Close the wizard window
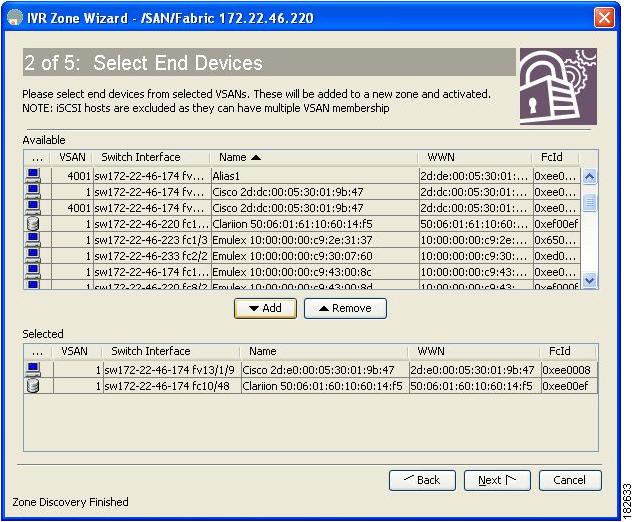The width and height of the screenshot is (635, 522). click(604, 18)
